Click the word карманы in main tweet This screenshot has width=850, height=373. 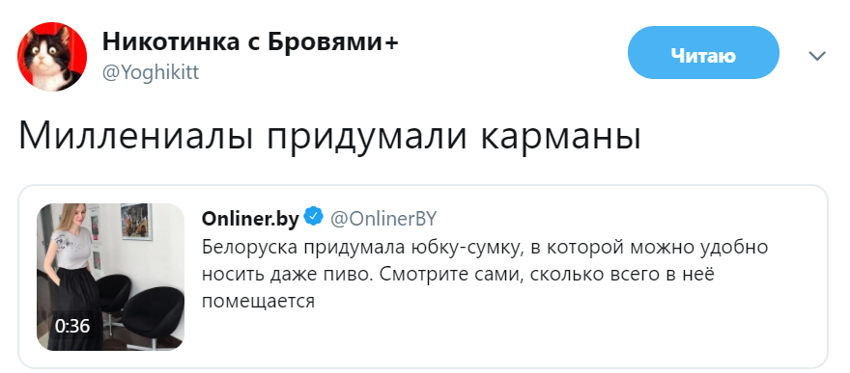click(561, 139)
